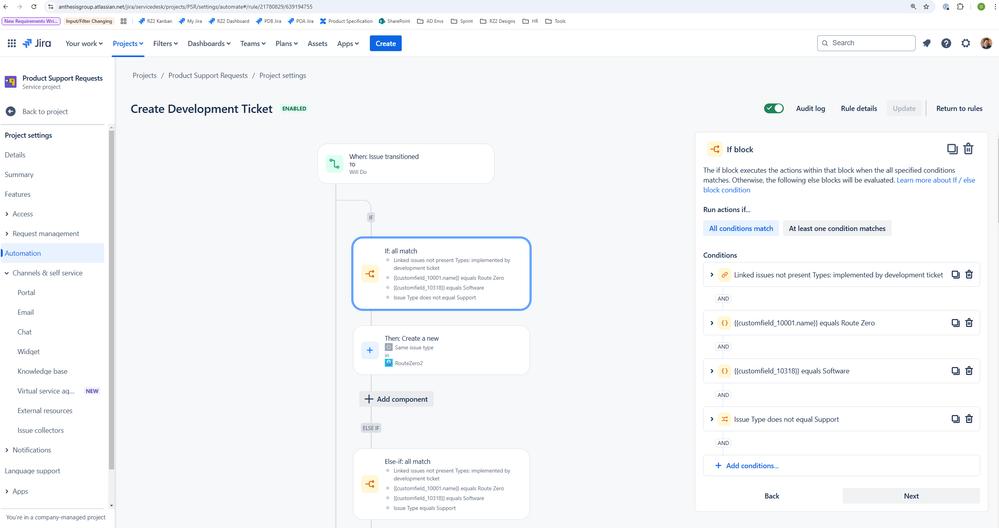Toggle the rule enabled switch off
999x528 pixels.
(774, 108)
